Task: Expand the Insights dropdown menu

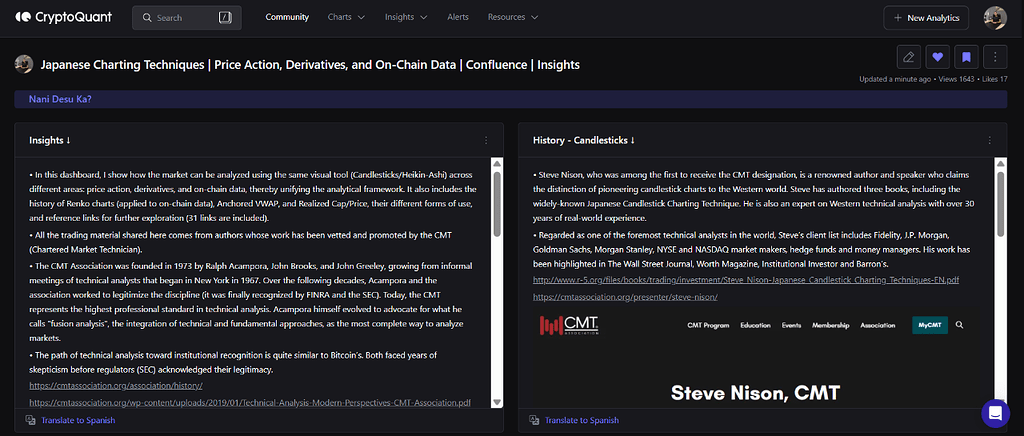Action: point(406,18)
